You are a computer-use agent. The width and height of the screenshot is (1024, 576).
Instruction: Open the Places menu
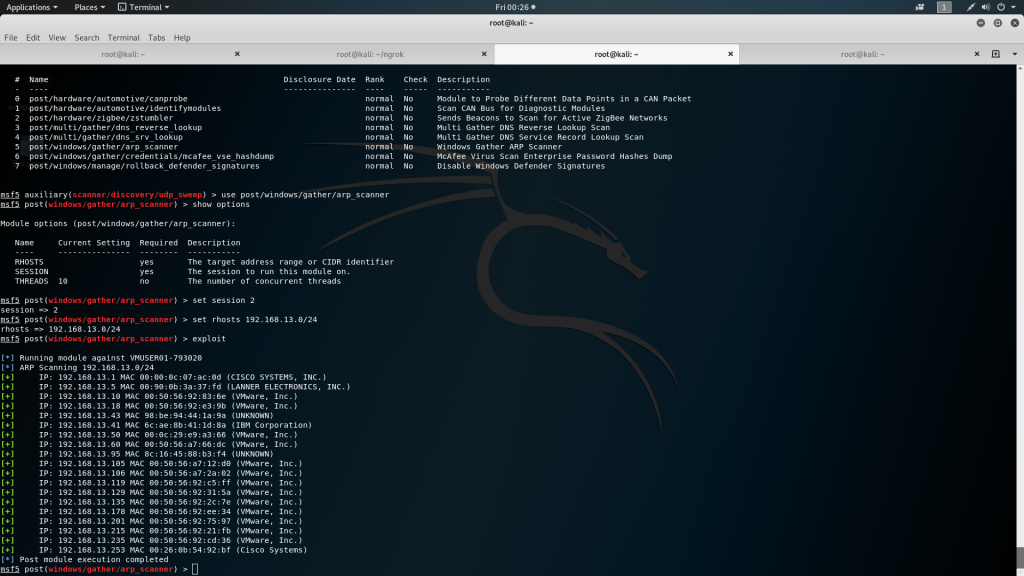click(89, 7)
